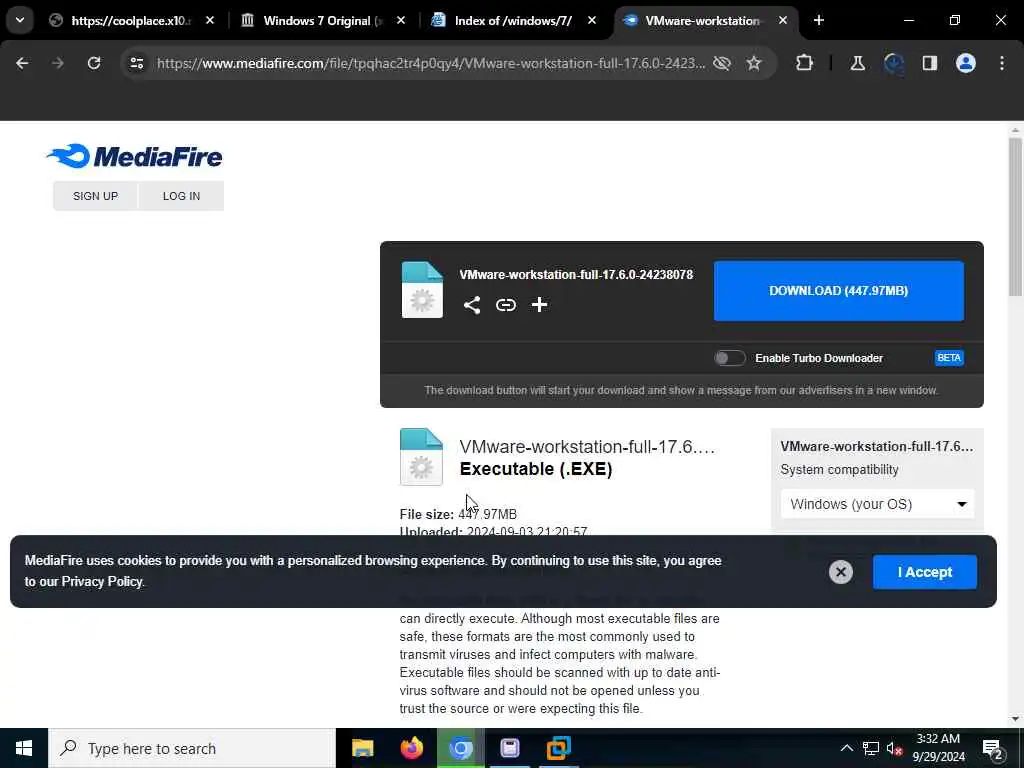
Task: Open the Windows Start menu
Action: point(24,748)
